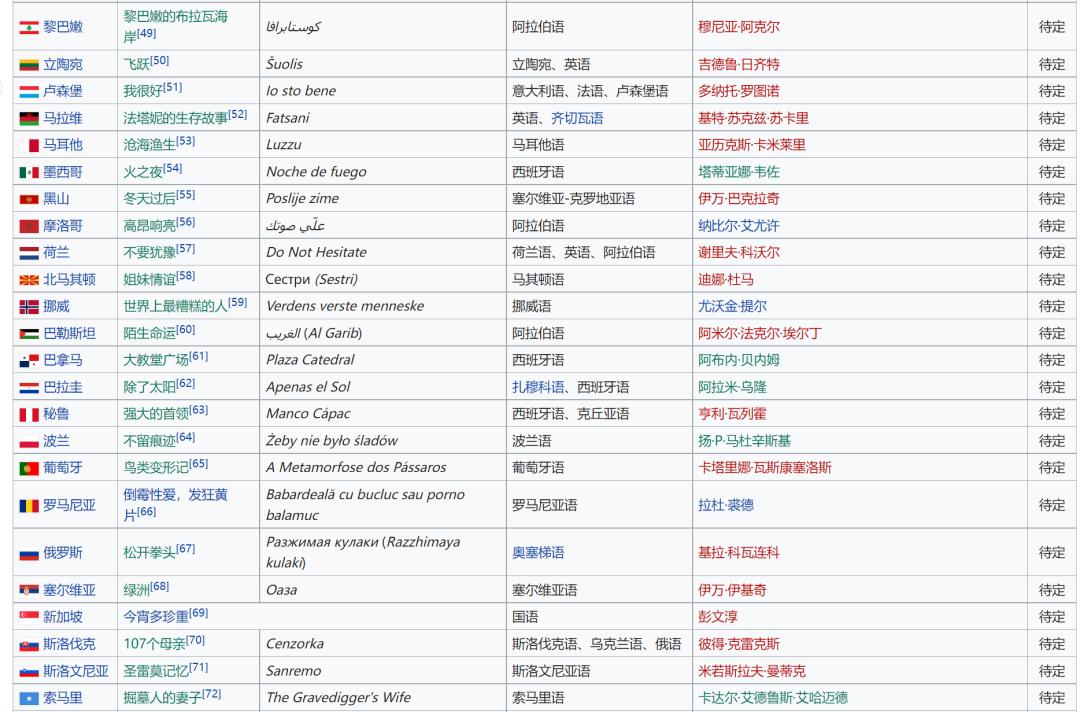
Task: Follow the 齐切瓦语 language link
Action: tap(577, 118)
